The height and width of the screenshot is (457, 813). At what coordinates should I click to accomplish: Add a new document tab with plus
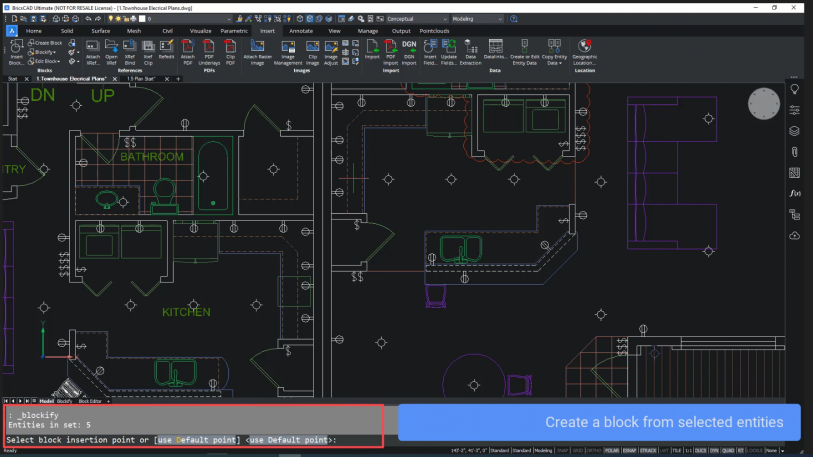tap(178, 79)
